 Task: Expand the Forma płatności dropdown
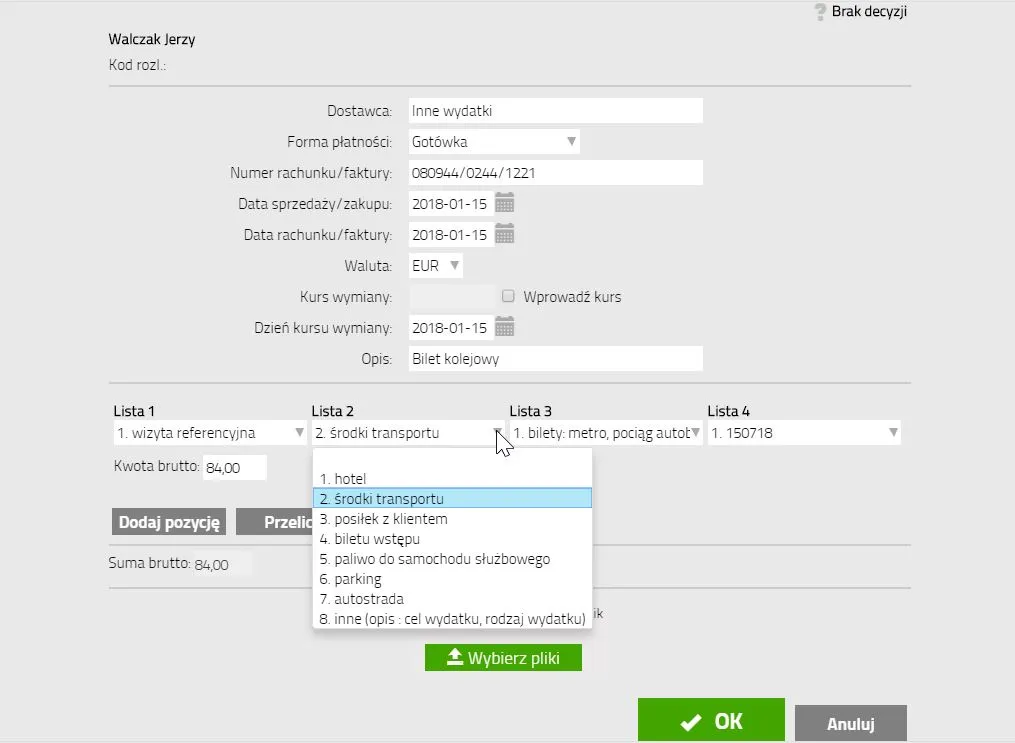click(494, 142)
